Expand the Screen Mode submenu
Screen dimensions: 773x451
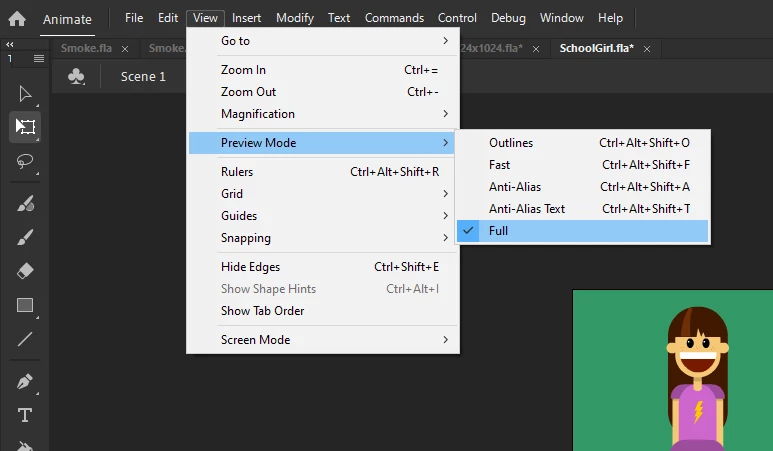point(323,340)
